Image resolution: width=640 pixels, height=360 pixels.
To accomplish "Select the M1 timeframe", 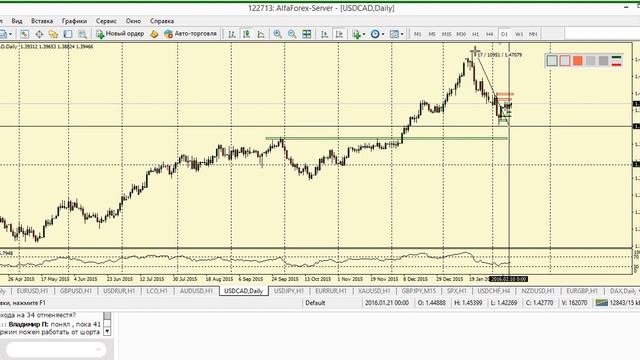I will 417,34.
